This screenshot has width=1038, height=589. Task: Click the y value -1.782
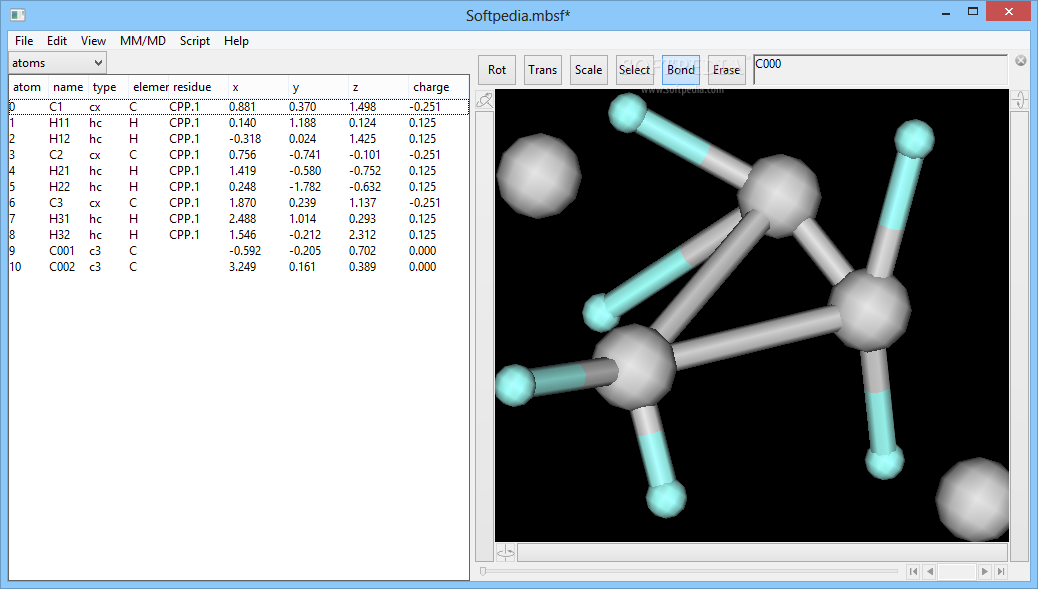305,187
